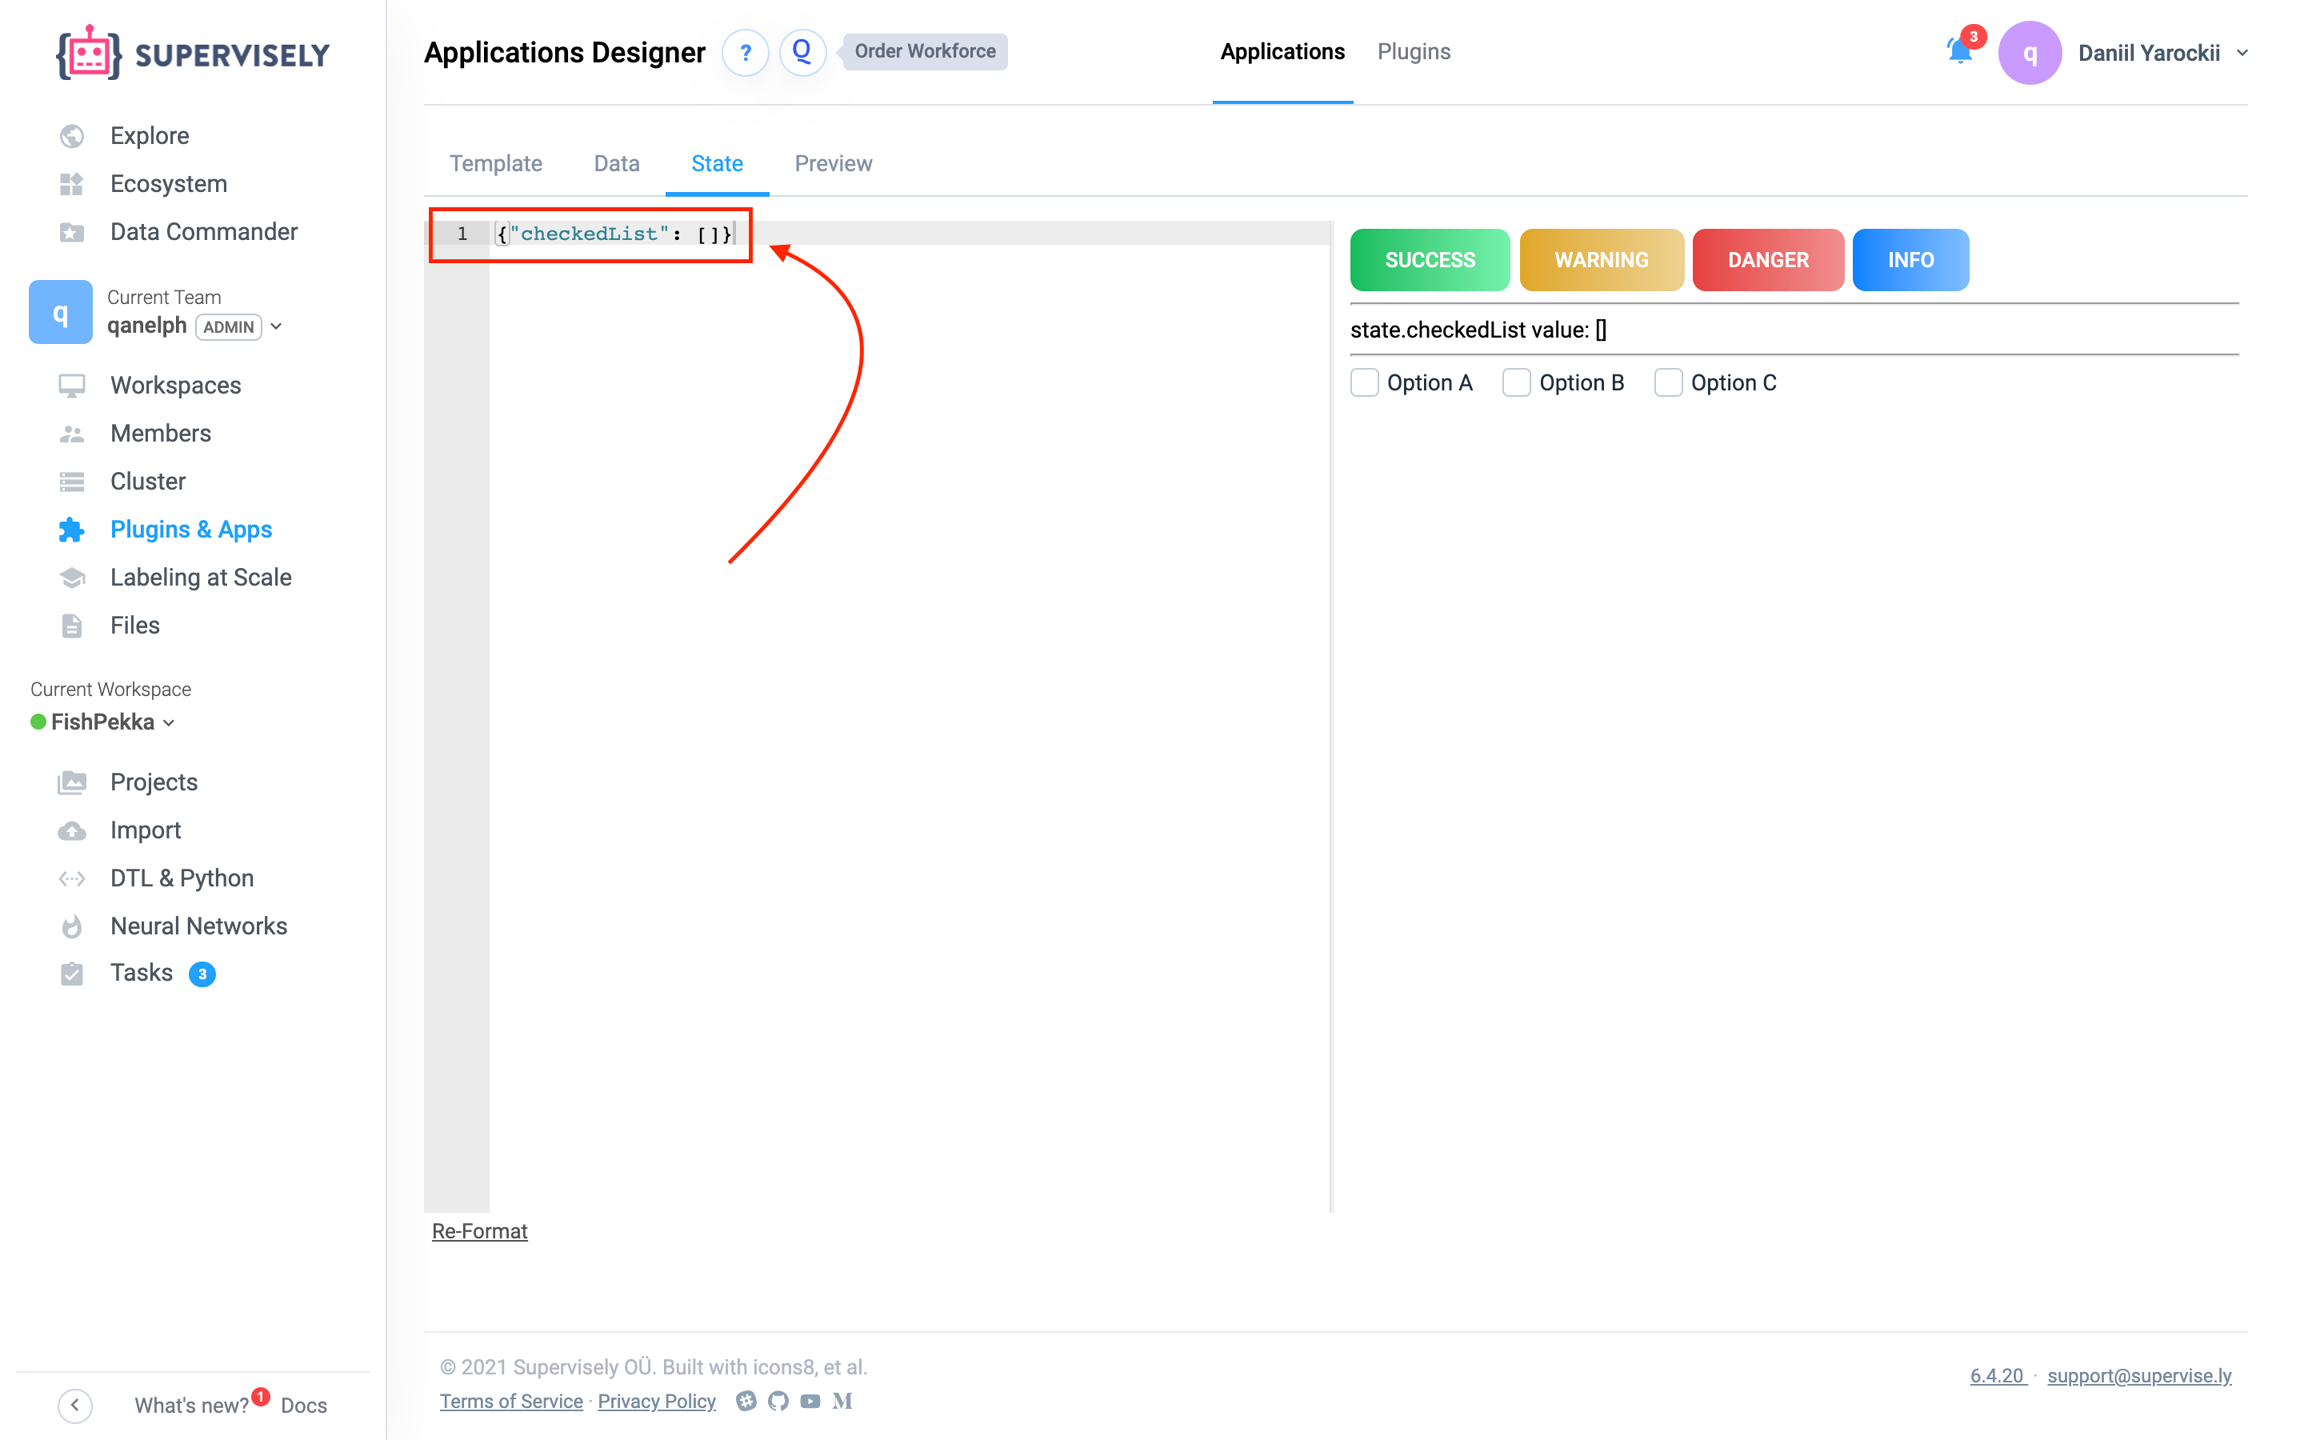Click the Re-Format link
The width and height of the screenshot is (2304, 1440).
coord(479,1231)
